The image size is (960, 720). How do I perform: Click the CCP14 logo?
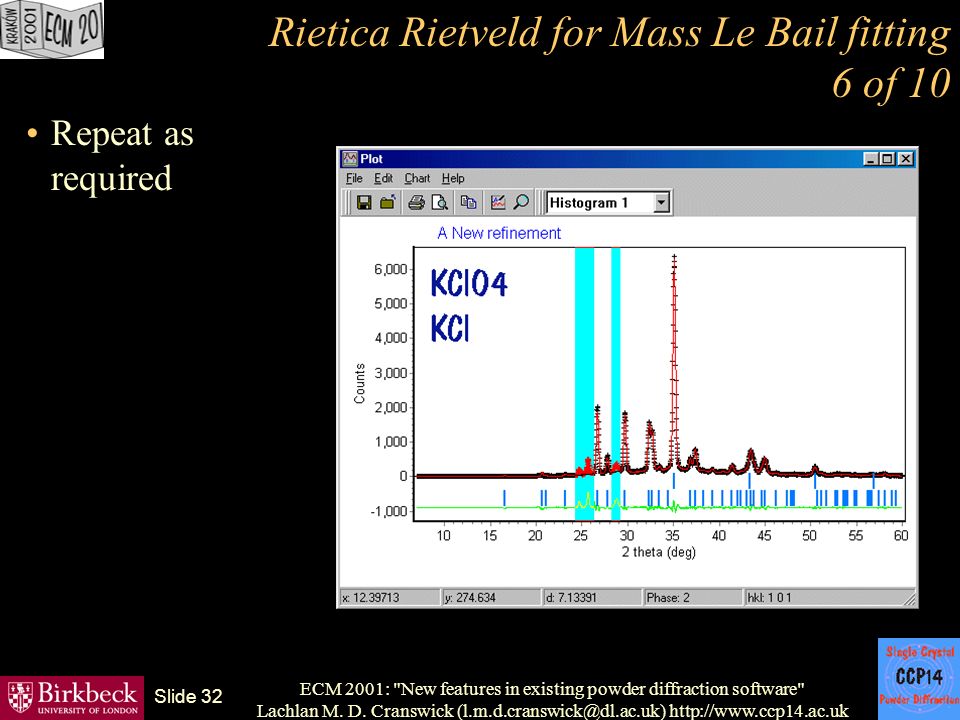[x=918, y=677]
